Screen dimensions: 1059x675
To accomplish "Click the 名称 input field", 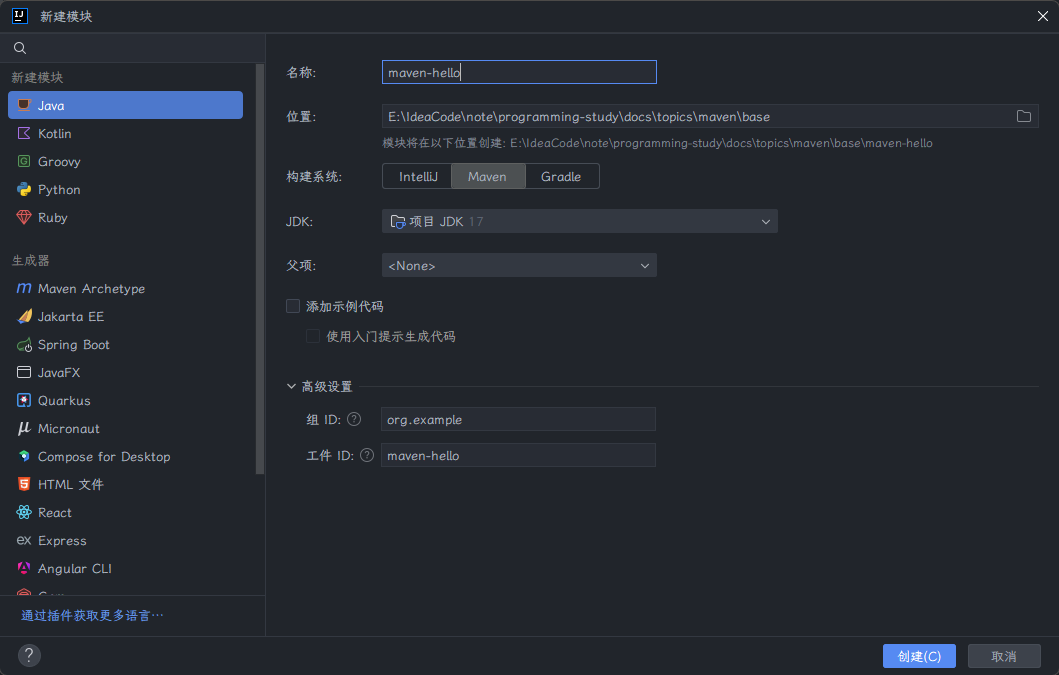I will click(x=519, y=72).
